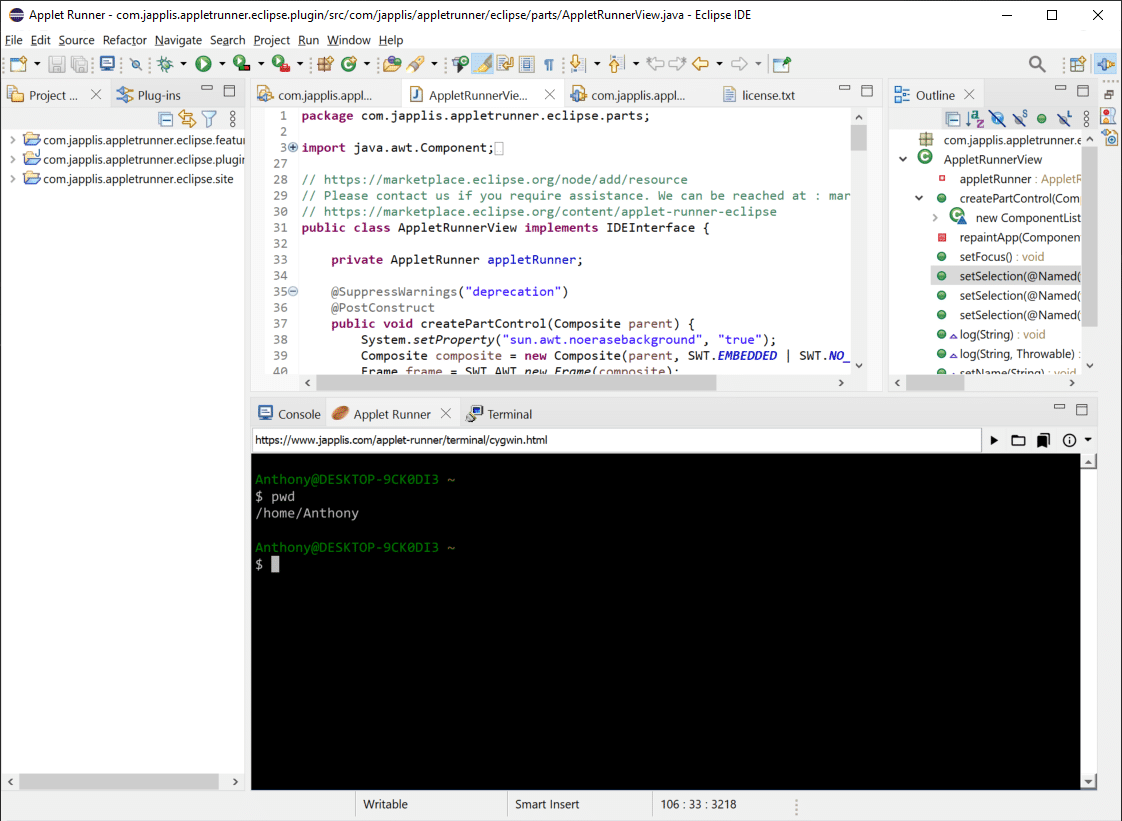Toggle Block Selection Mode icon

[x=527, y=64]
